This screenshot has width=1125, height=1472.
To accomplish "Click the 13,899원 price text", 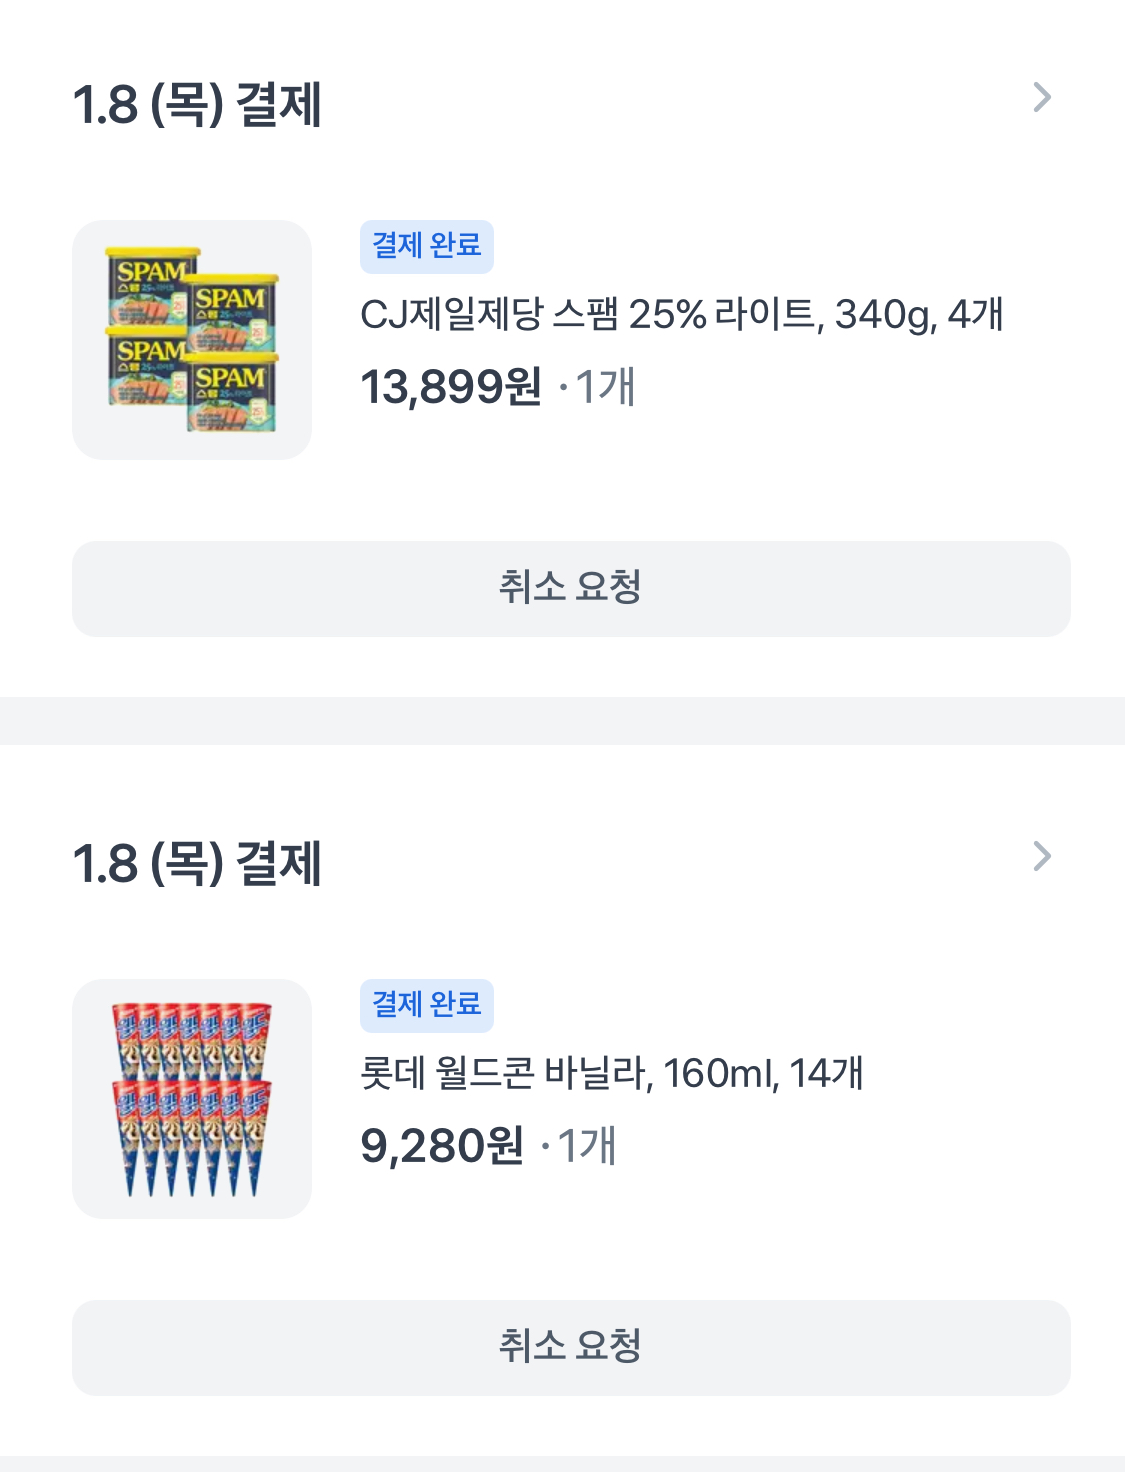I will pyautogui.click(x=451, y=387).
